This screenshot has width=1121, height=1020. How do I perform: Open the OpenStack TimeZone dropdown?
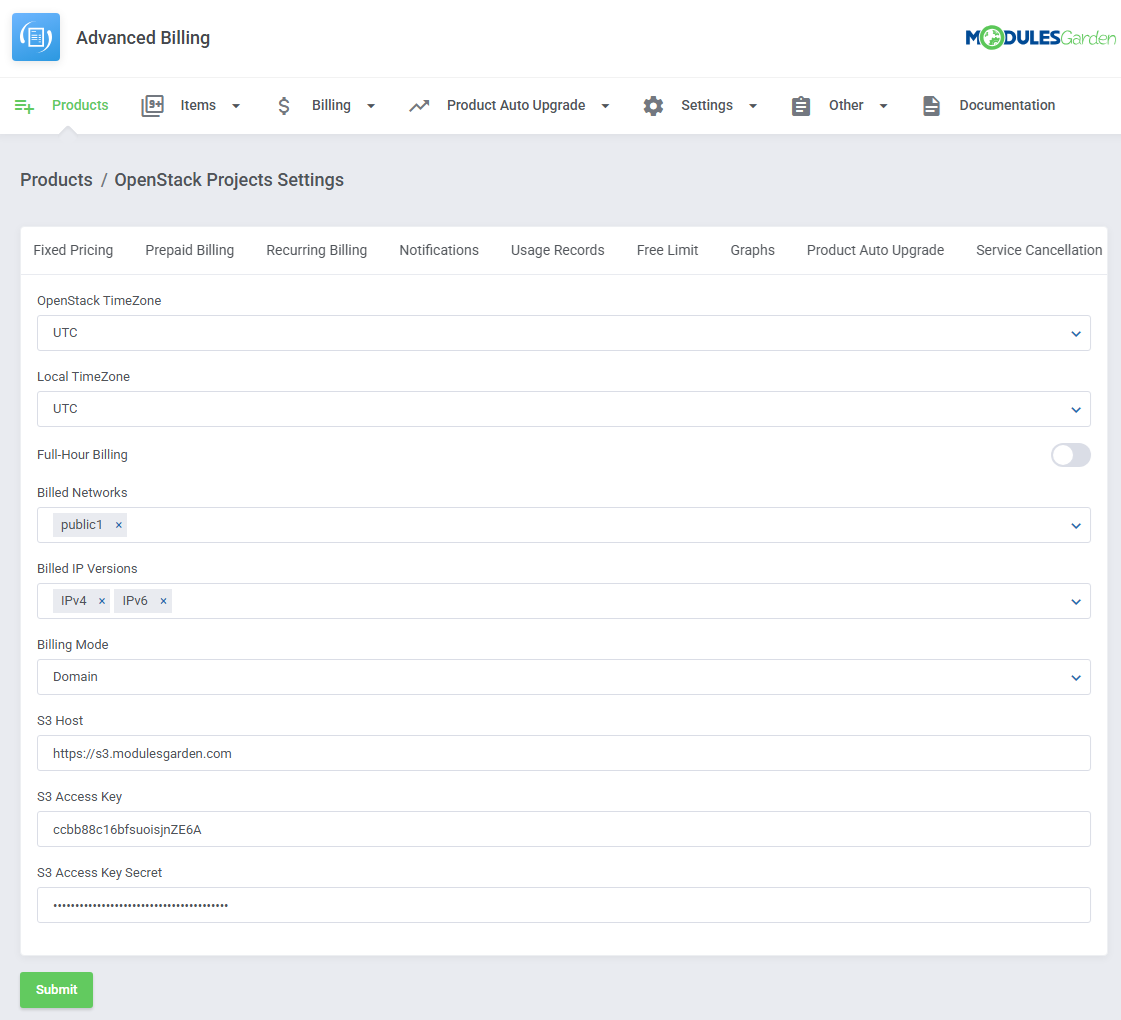click(x=563, y=333)
